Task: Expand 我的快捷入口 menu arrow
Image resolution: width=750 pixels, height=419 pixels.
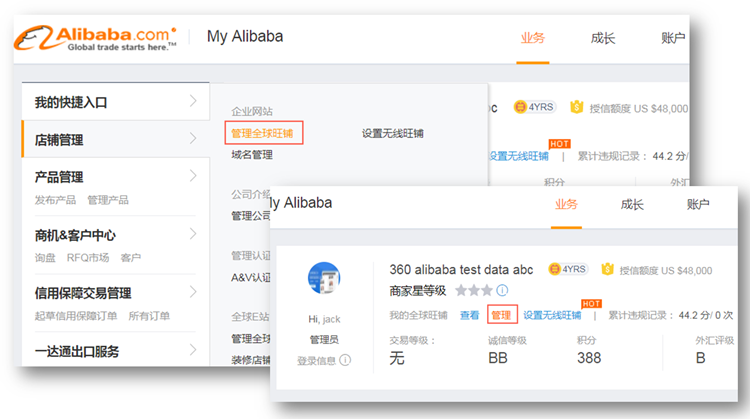Action: [x=193, y=101]
